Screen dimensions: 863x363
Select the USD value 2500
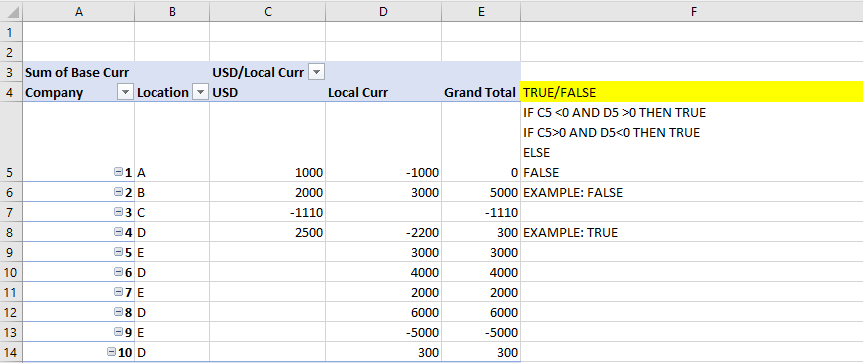pyautogui.click(x=267, y=232)
